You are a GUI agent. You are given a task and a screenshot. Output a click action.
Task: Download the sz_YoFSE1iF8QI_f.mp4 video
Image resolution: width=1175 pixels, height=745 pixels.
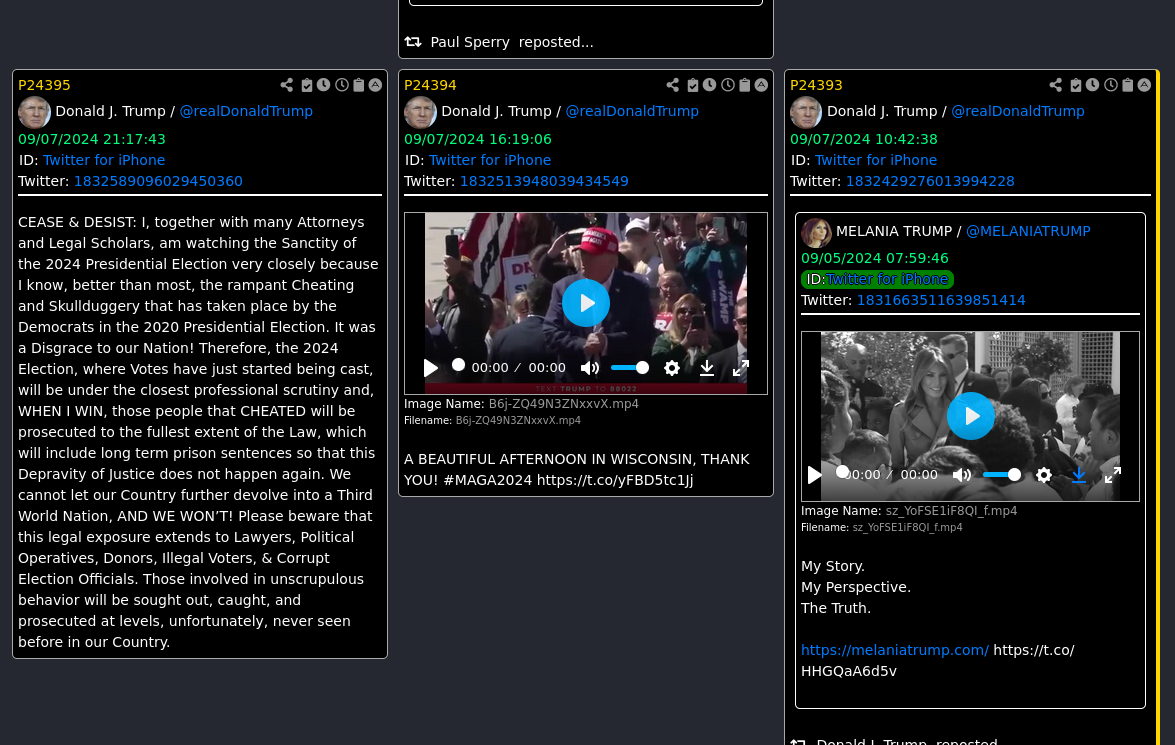click(x=1079, y=475)
